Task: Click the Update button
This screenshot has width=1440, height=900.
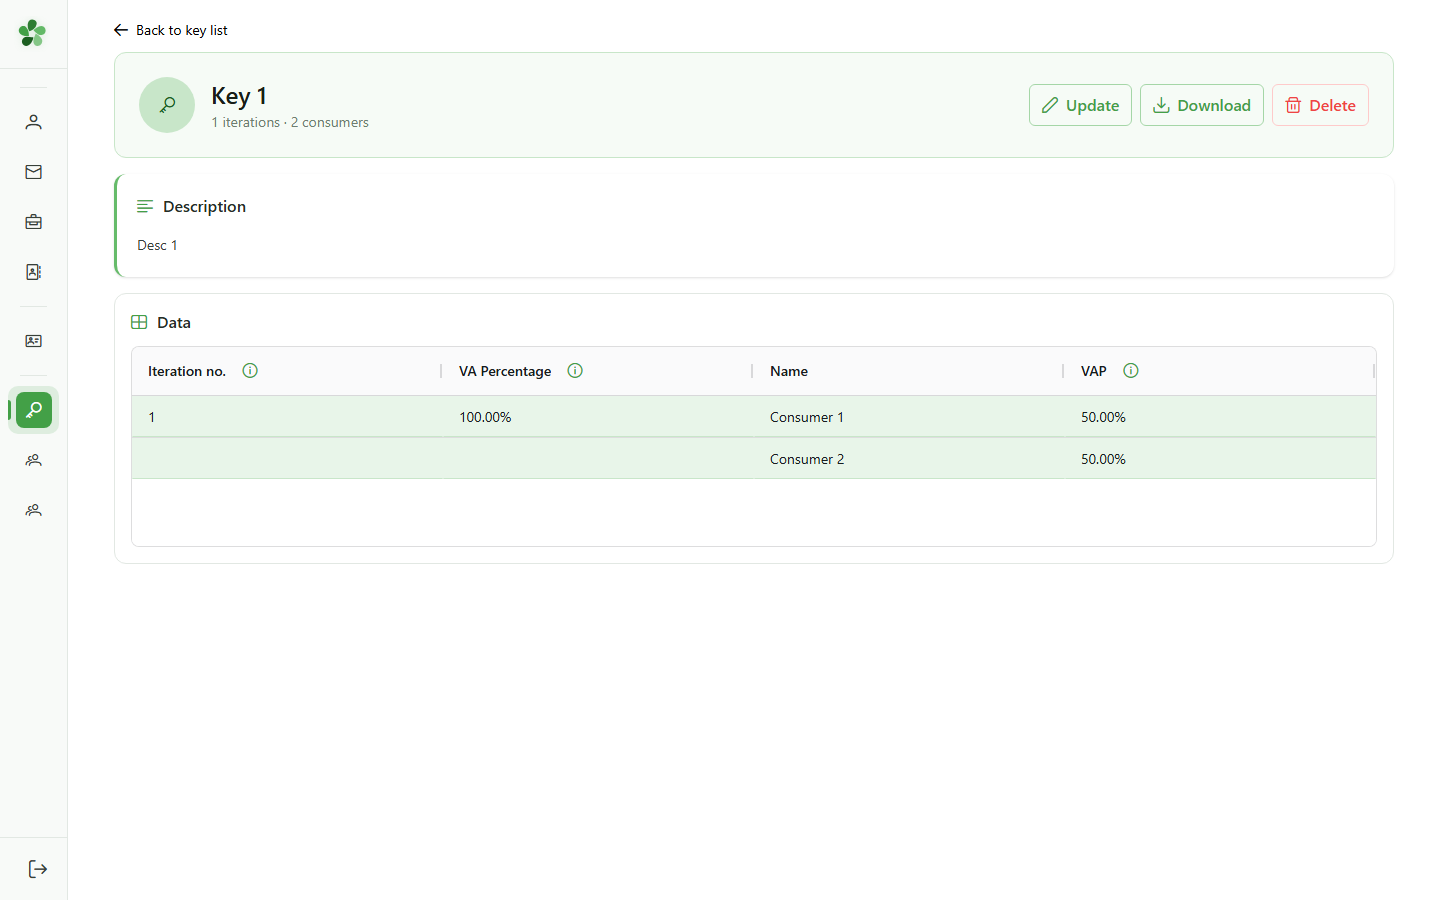Action: tap(1080, 105)
